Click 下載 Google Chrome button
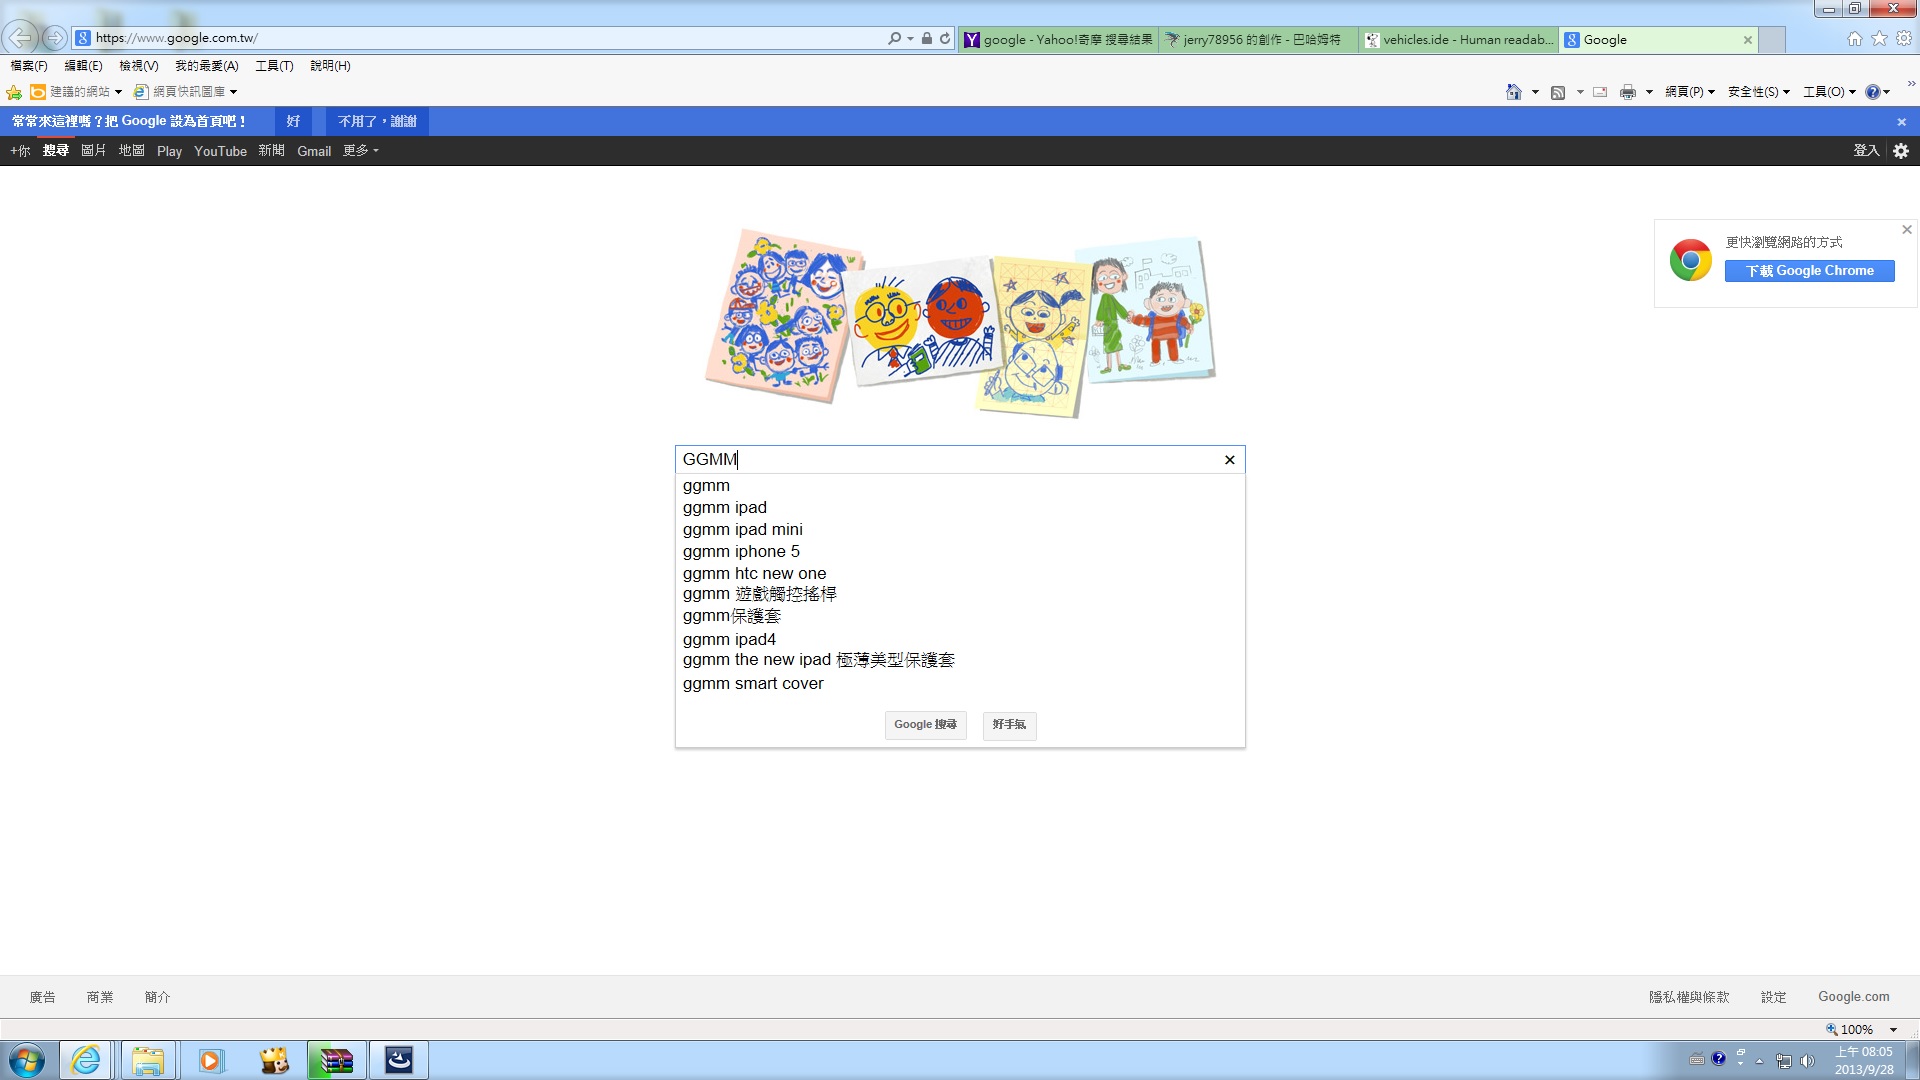Viewport: 1920px width, 1080px height. pos(1809,271)
